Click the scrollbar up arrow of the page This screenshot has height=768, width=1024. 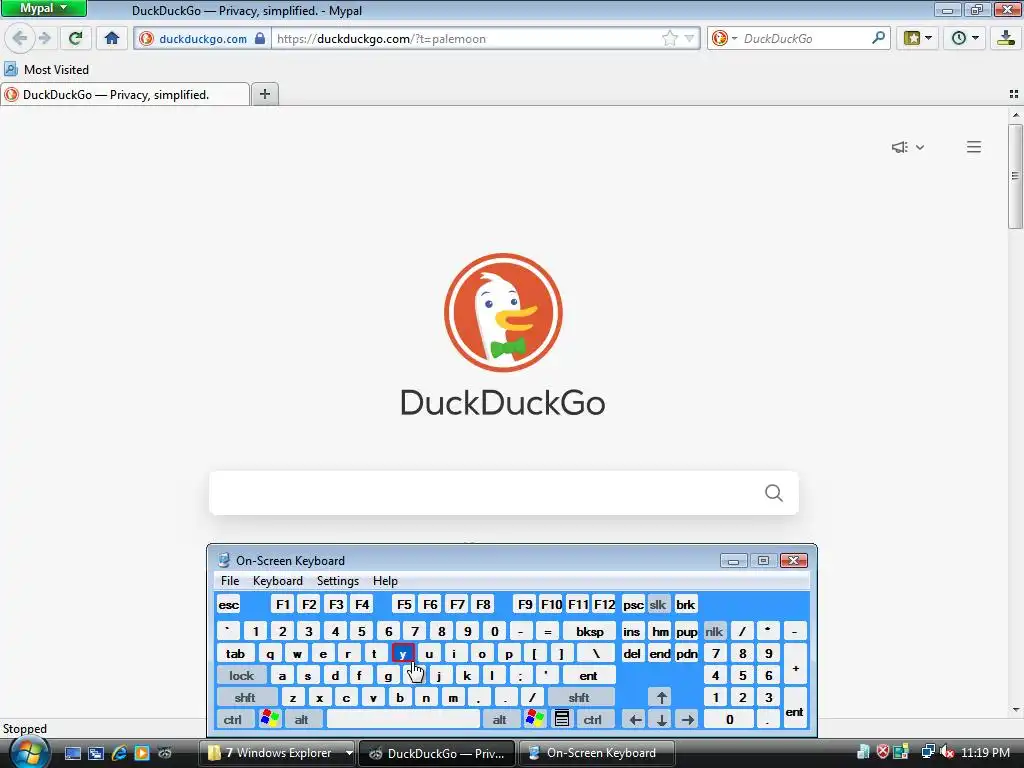pyautogui.click(x=1016, y=115)
